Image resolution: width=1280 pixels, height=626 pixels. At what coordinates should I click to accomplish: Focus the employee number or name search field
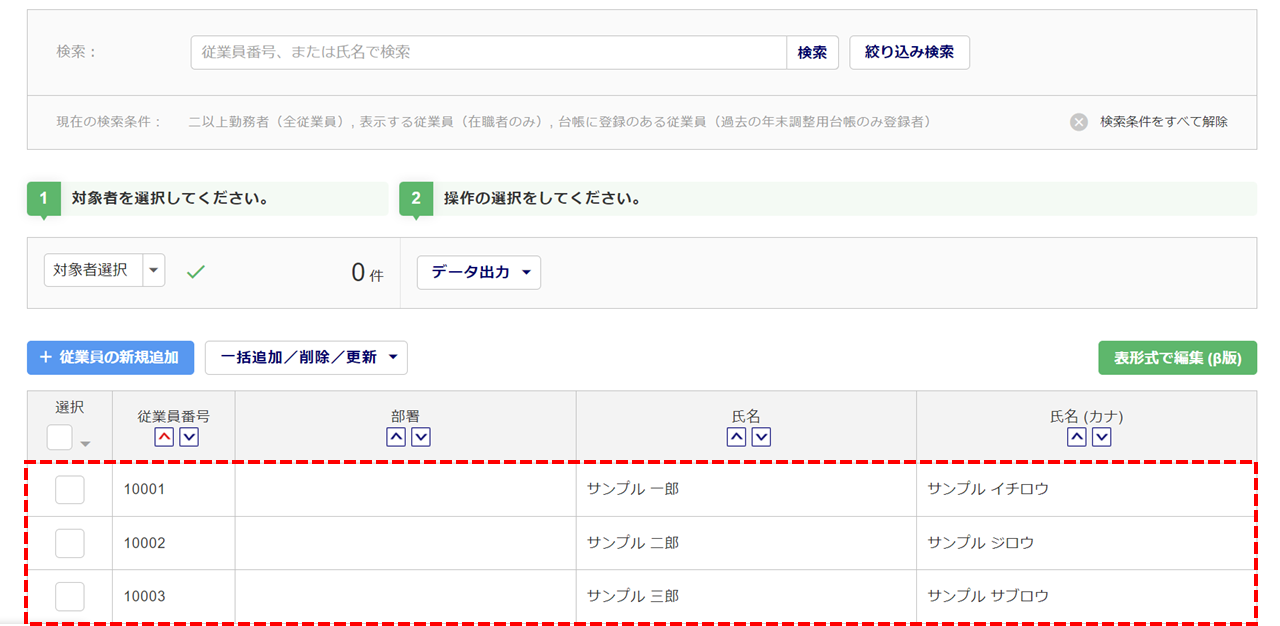pos(488,53)
